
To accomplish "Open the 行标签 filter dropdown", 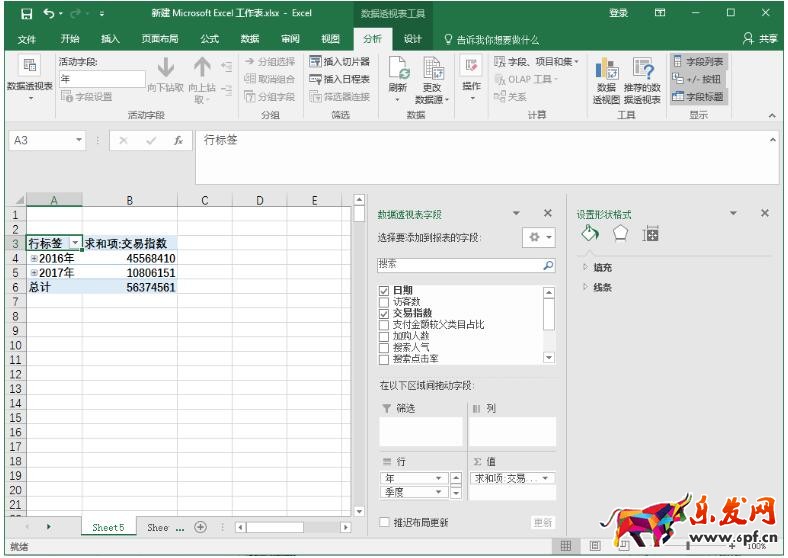I will tap(74, 244).
